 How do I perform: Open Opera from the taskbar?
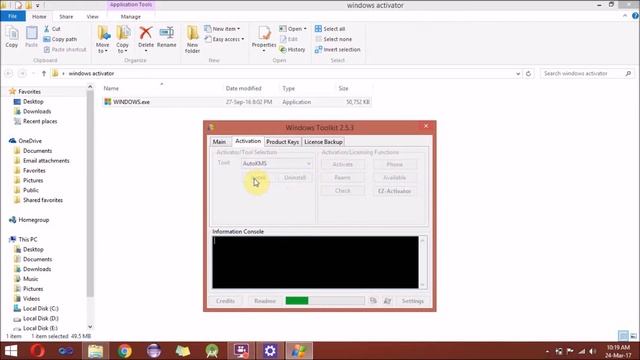coord(38,351)
